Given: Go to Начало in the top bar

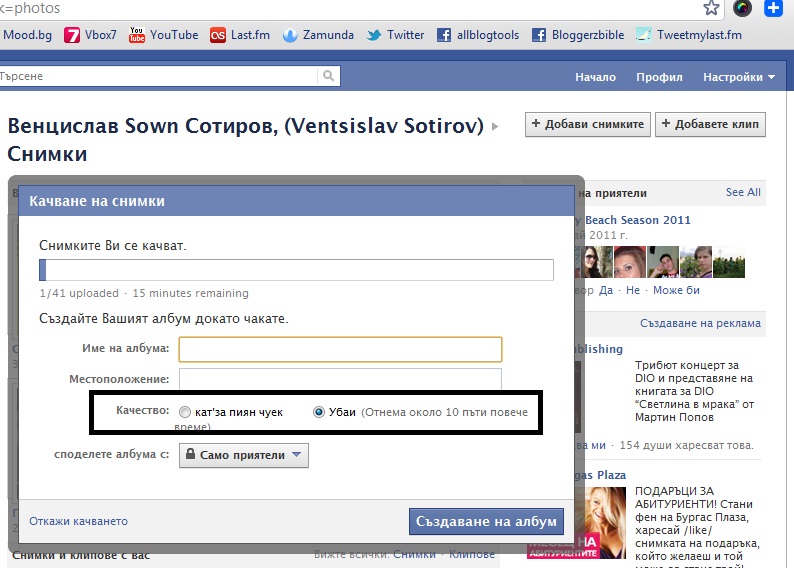Looking at the screenshot, I should point(596,77).
